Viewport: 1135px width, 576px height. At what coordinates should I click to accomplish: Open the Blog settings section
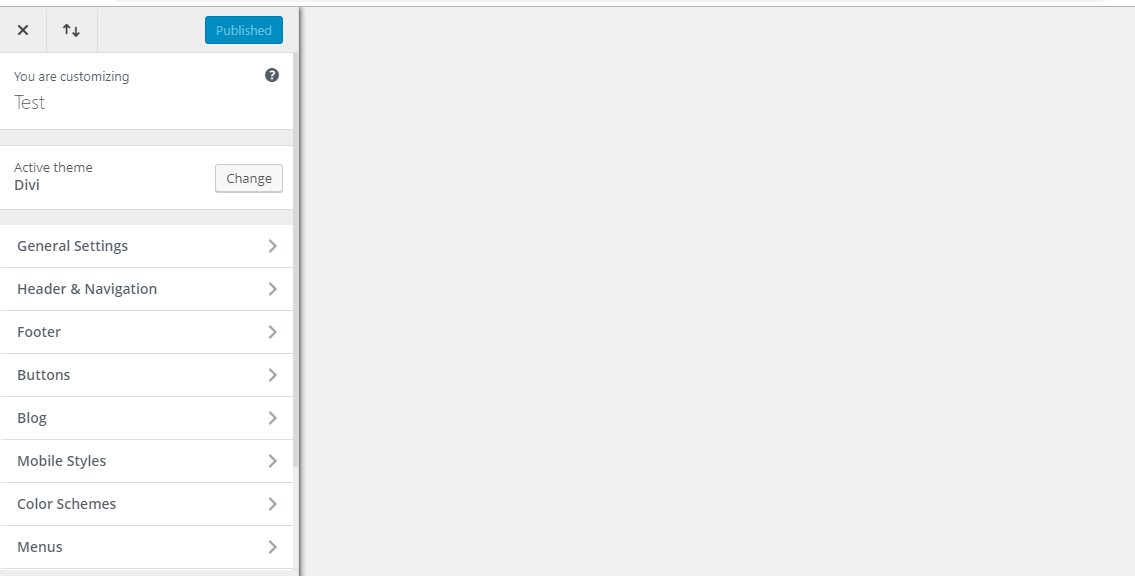[147, 418]
